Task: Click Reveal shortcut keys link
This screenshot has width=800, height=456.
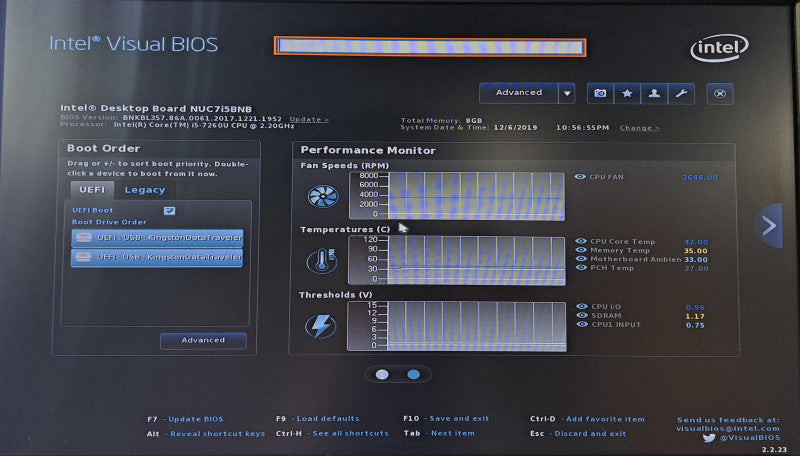Action: (x=217, y=434)
